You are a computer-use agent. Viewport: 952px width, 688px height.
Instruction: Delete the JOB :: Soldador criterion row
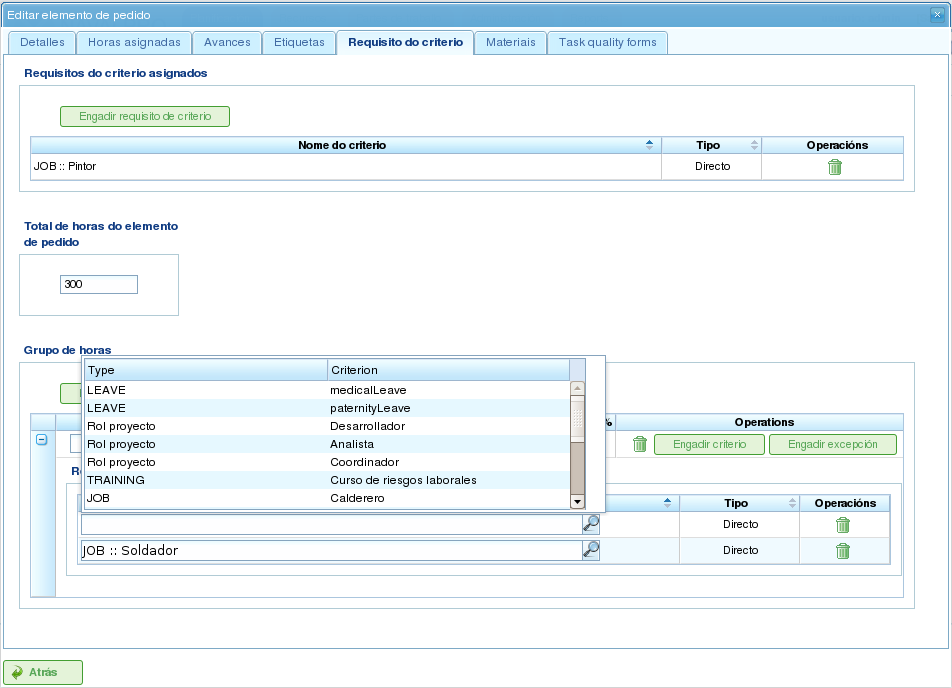pos(843,551)
